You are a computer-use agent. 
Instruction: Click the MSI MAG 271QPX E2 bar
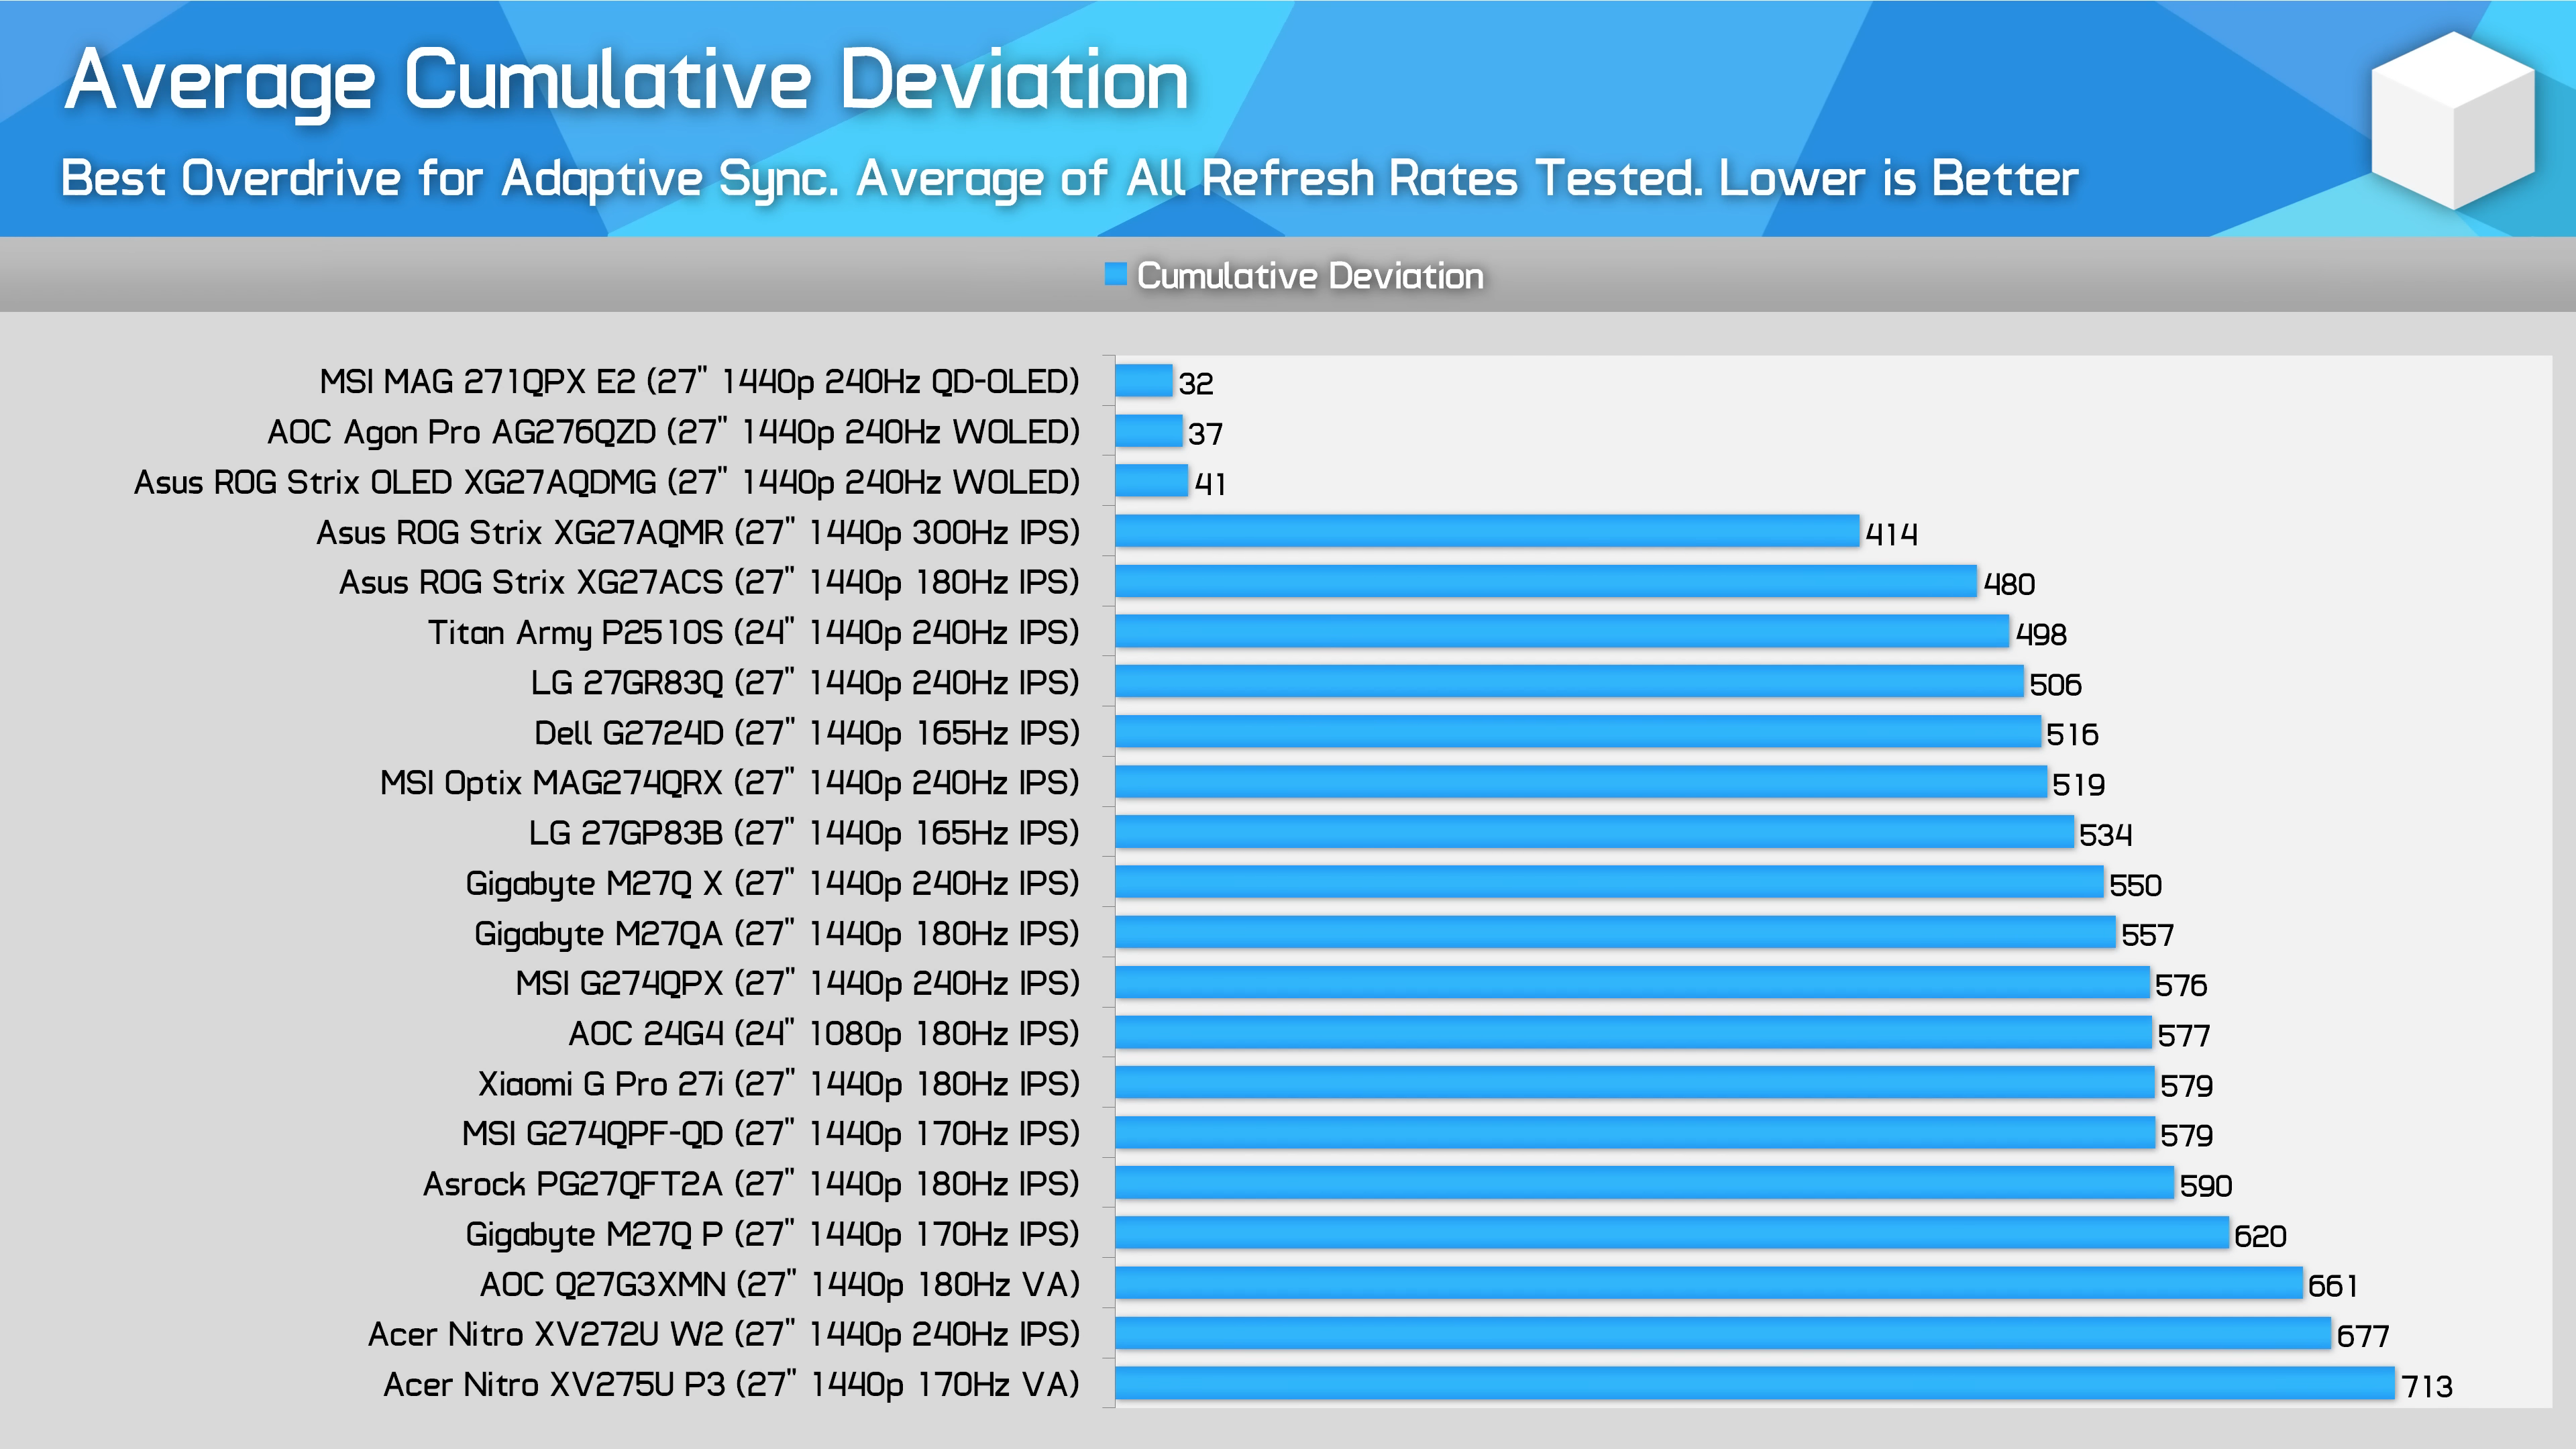tap(1144, 381)
